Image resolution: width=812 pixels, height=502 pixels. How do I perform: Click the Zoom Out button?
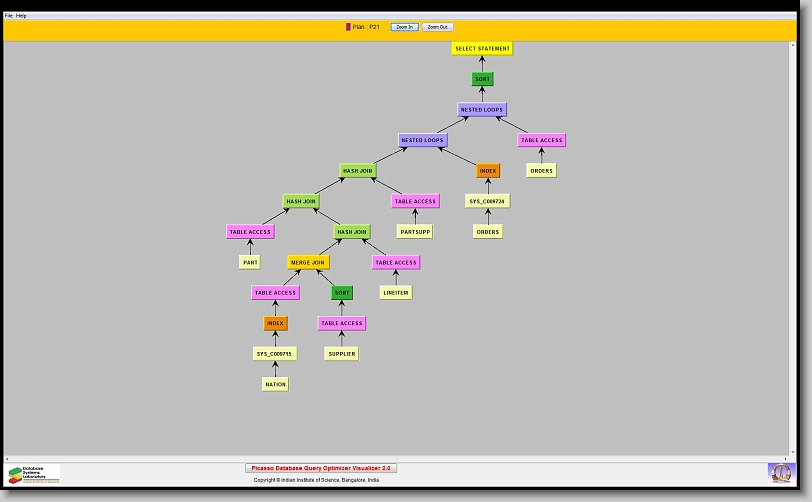click(437, 27)
